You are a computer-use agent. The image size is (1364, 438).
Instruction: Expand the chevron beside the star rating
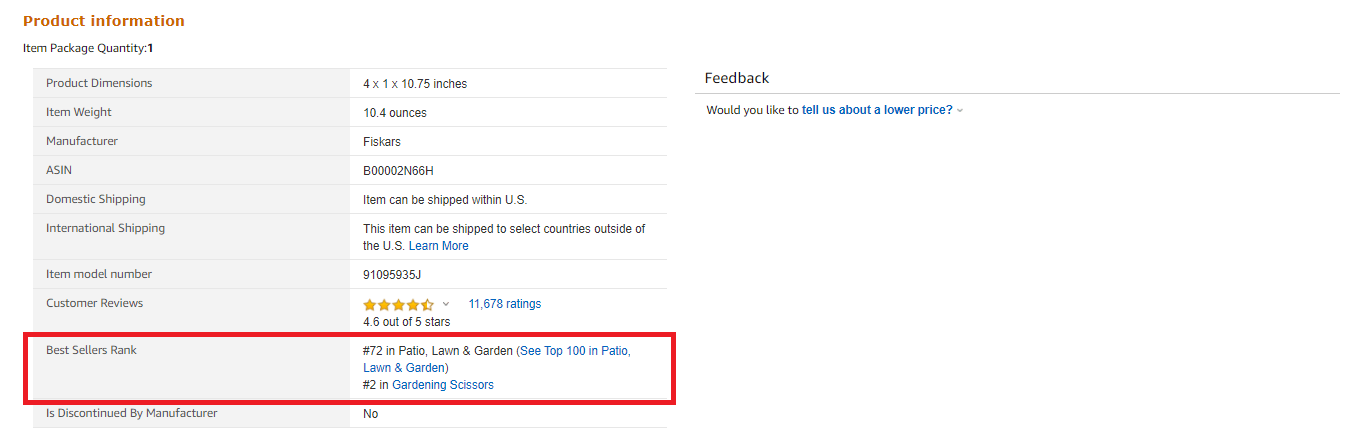coord(446,304)
